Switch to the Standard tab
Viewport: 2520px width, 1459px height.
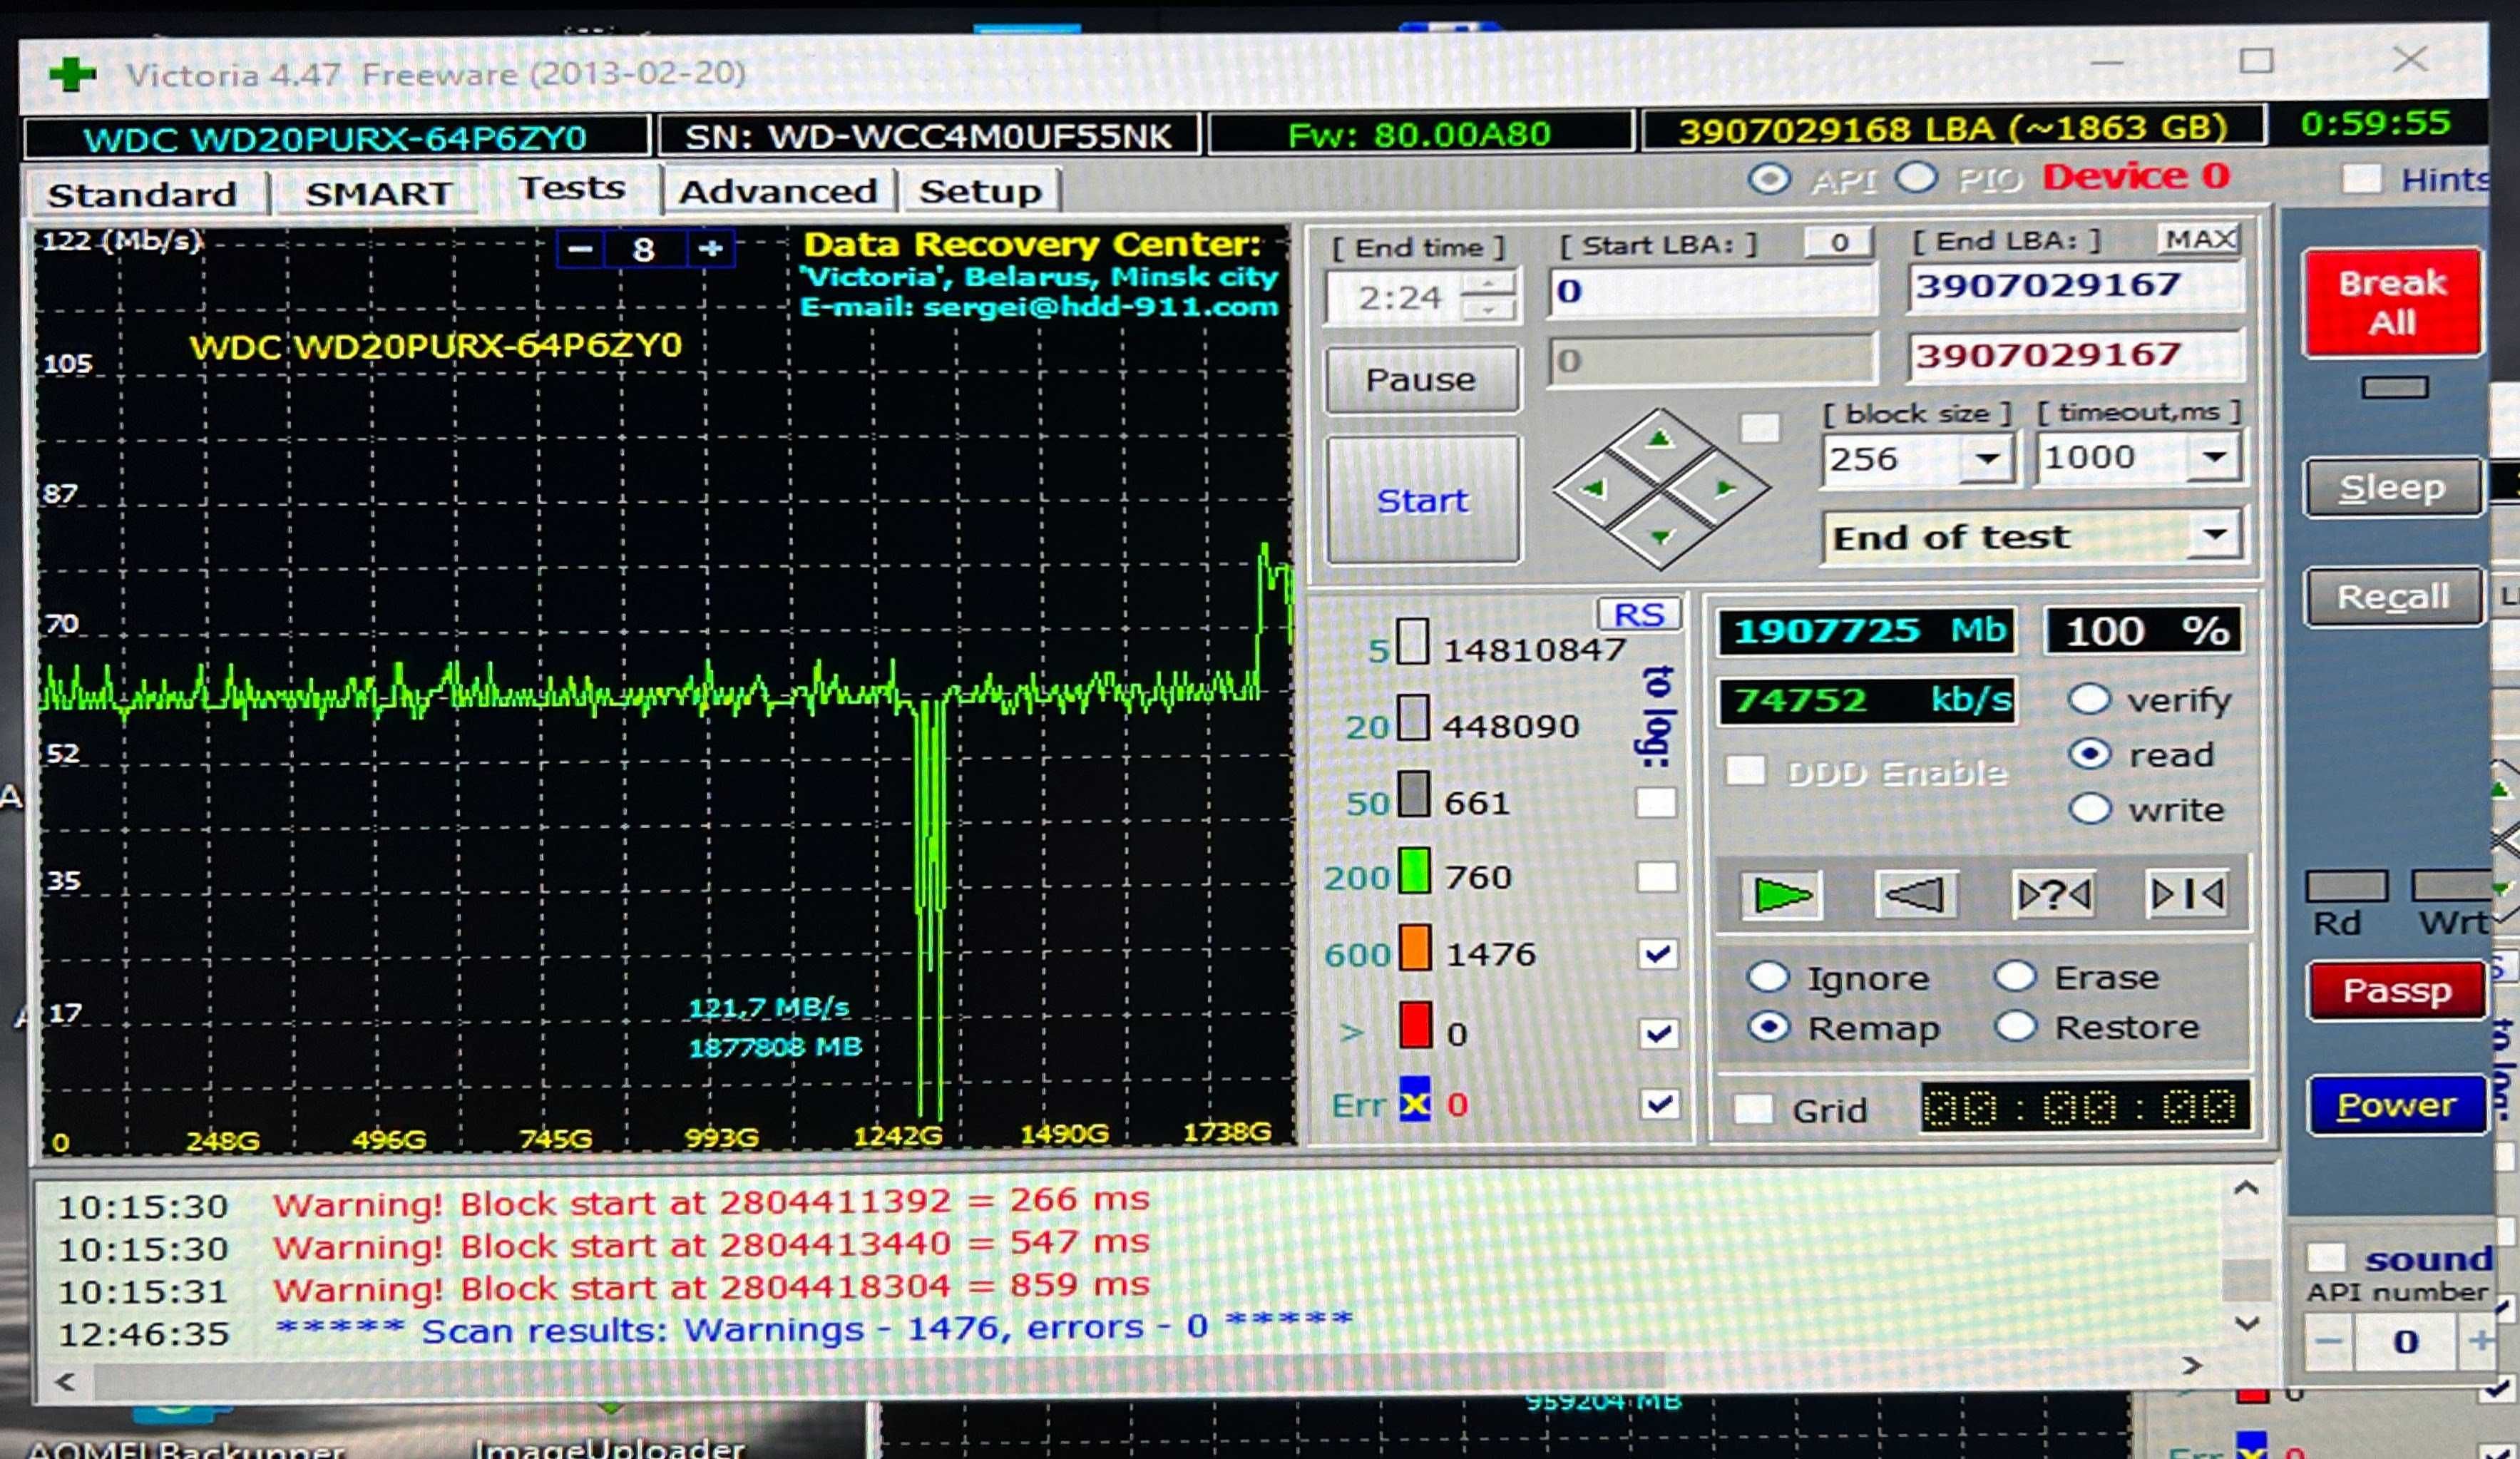pos(142,194)
